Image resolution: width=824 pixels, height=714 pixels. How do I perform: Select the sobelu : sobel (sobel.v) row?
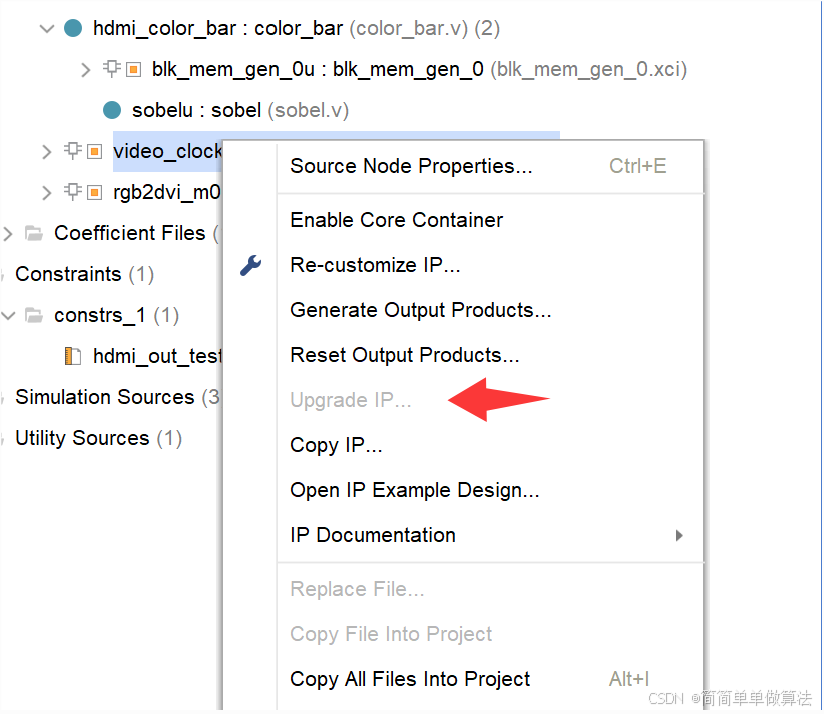240,110
